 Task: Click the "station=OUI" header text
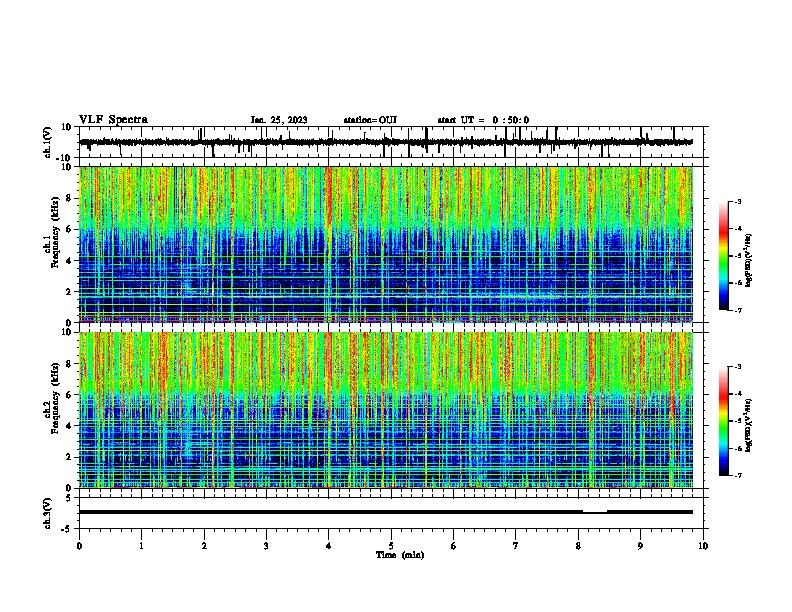tap(370, 120)
